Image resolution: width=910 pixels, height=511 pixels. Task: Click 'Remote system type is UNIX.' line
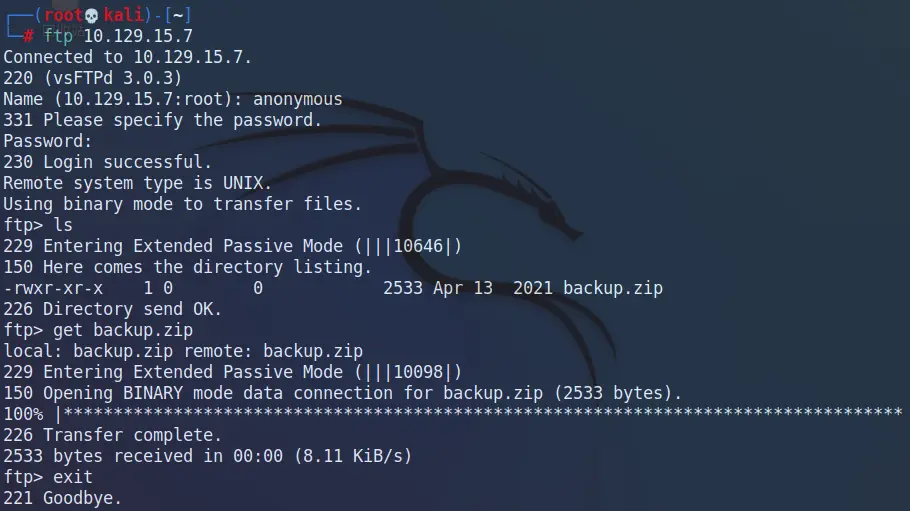[x=137, y=183]
